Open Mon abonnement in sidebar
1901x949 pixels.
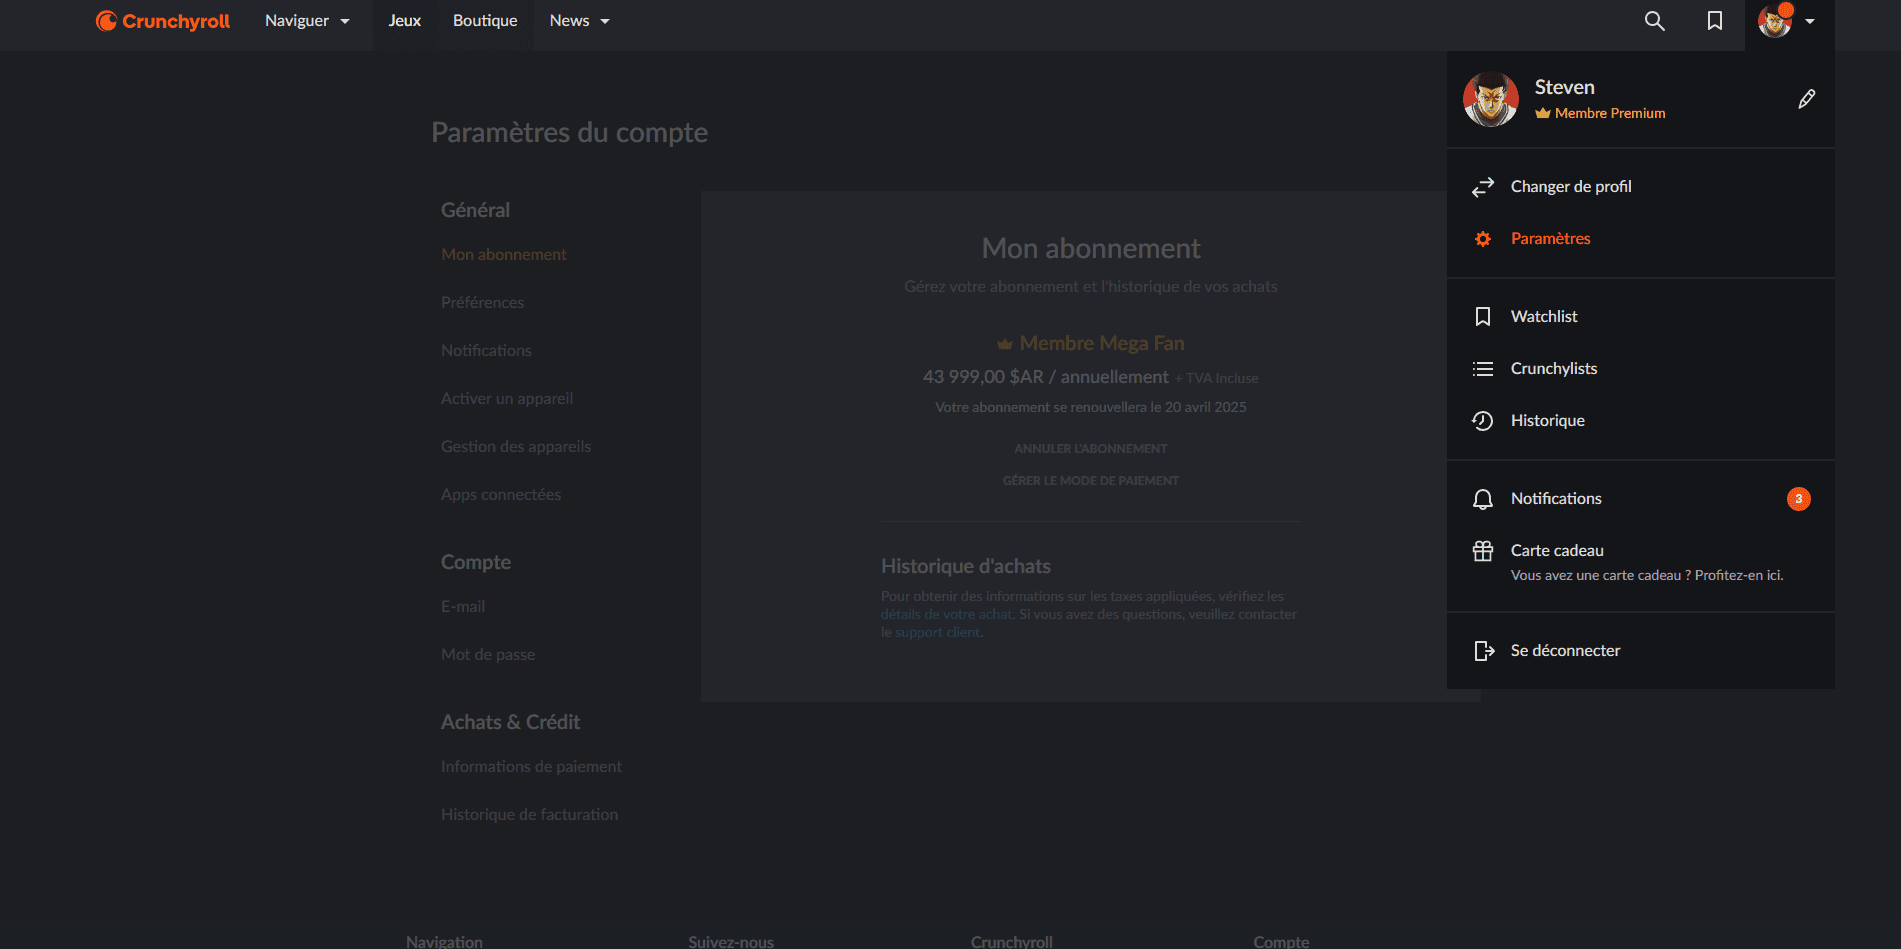[504, 255]
